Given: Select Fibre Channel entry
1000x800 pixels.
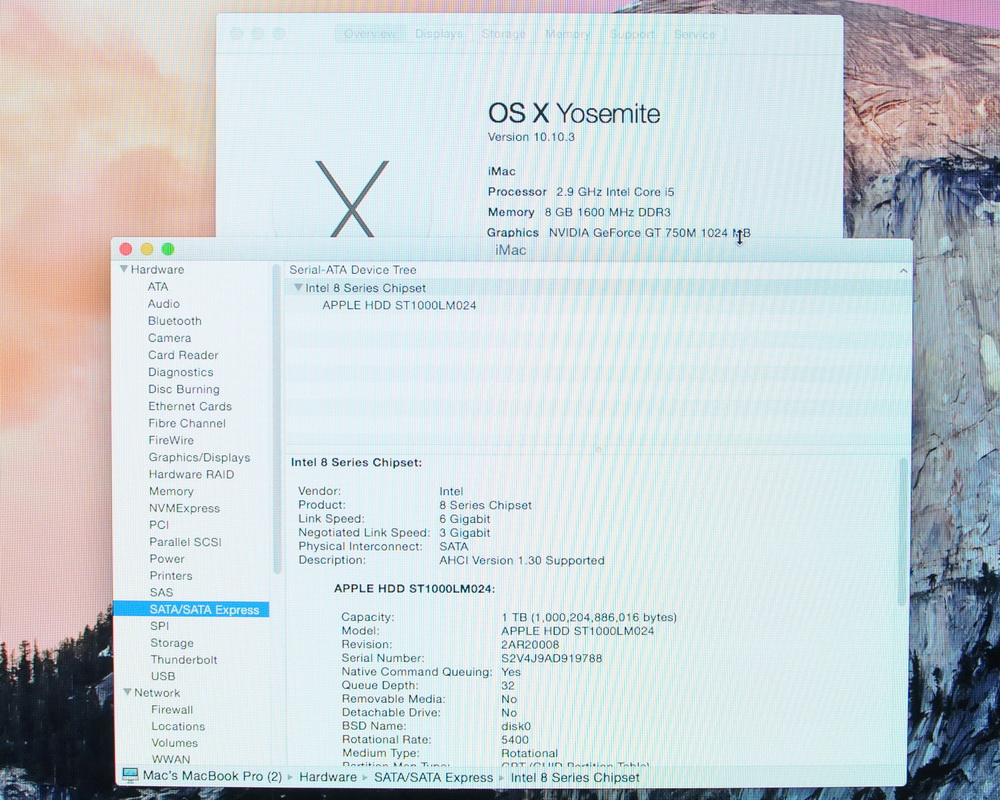Looking at the screenshot, I should 187,423.
